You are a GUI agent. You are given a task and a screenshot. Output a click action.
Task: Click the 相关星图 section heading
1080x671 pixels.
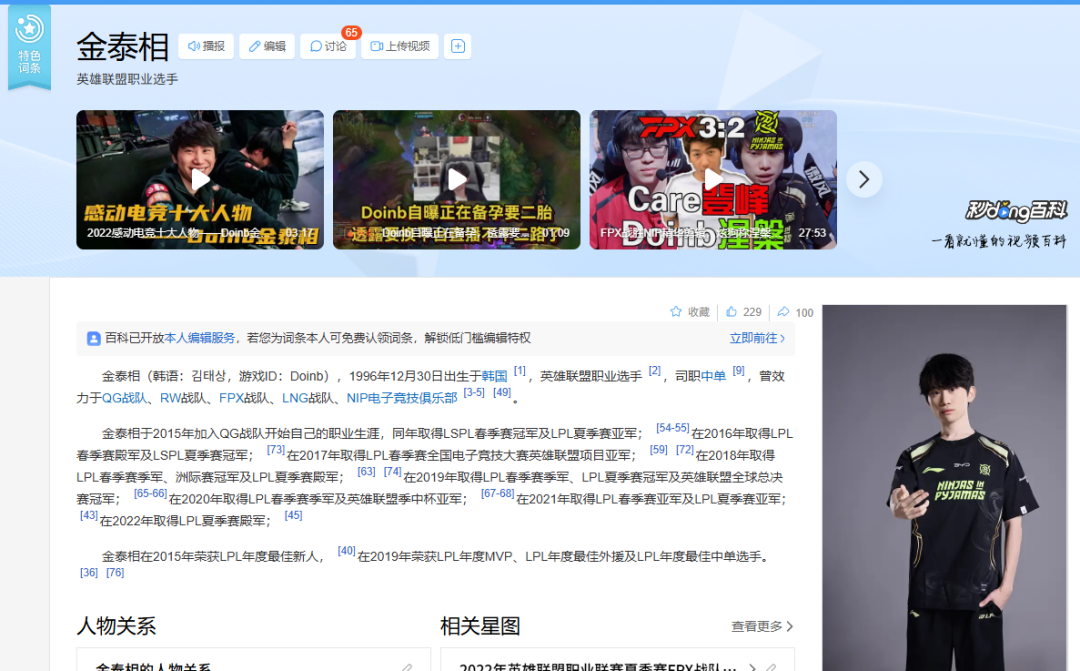click(480, 626)
